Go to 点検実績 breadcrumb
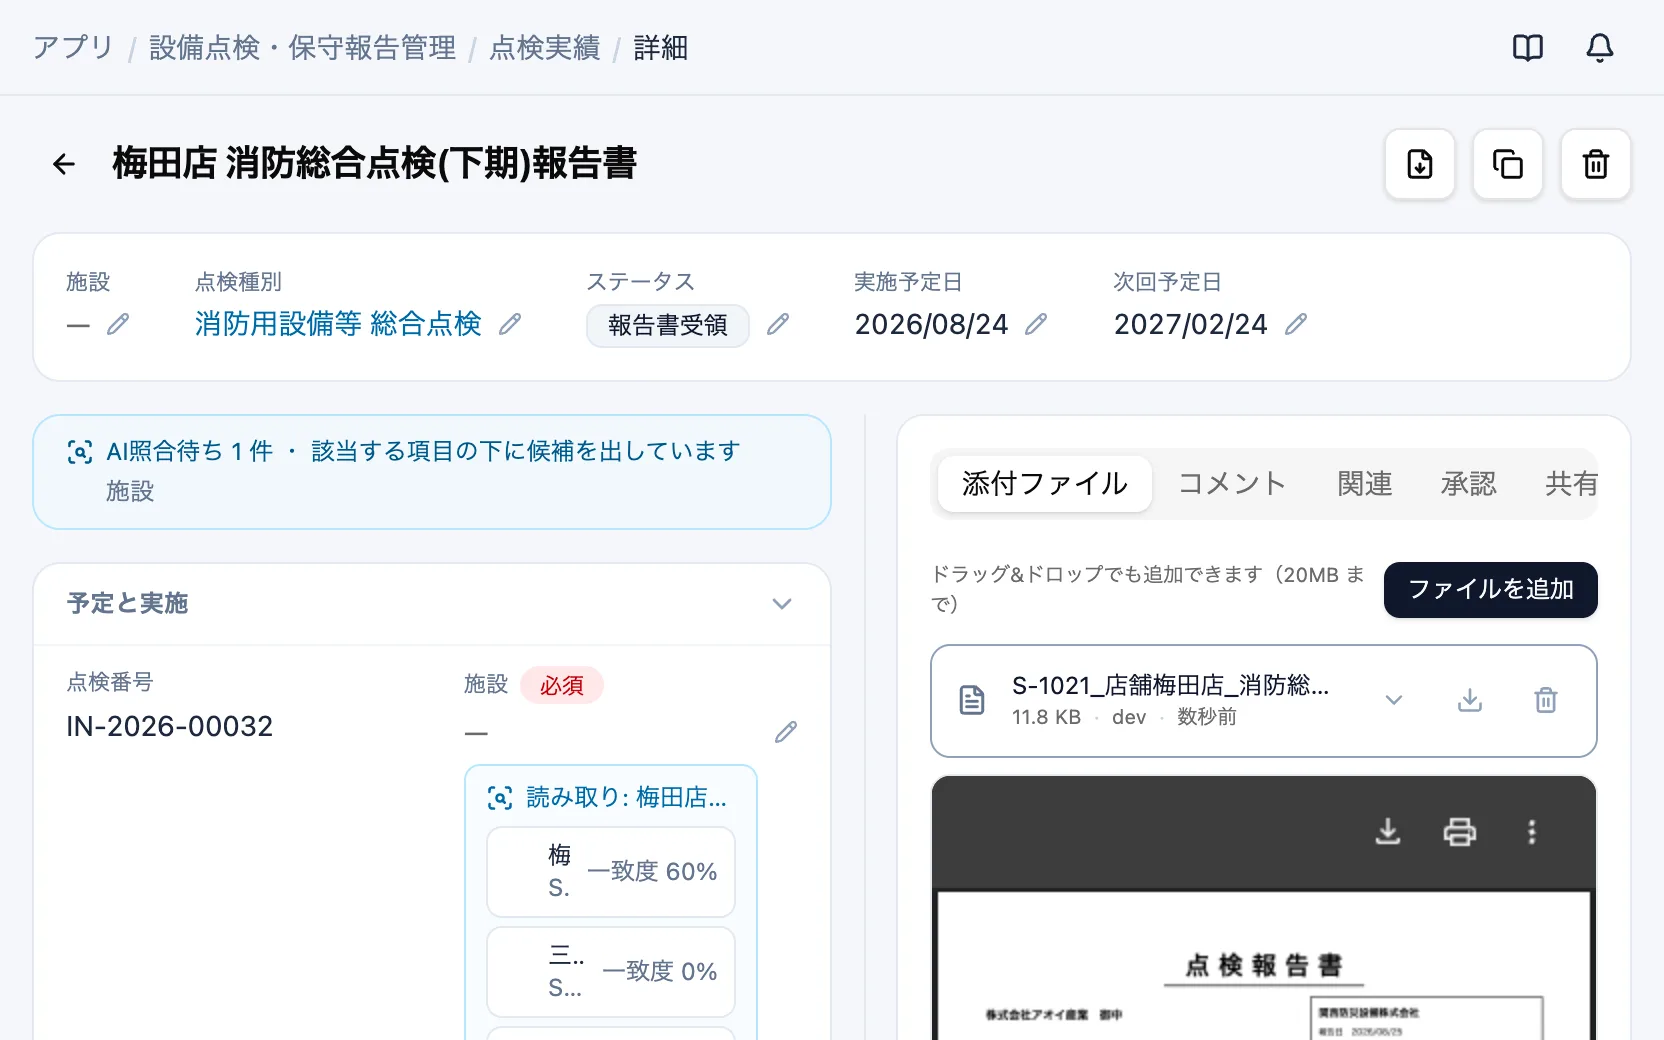 [545, 47]
